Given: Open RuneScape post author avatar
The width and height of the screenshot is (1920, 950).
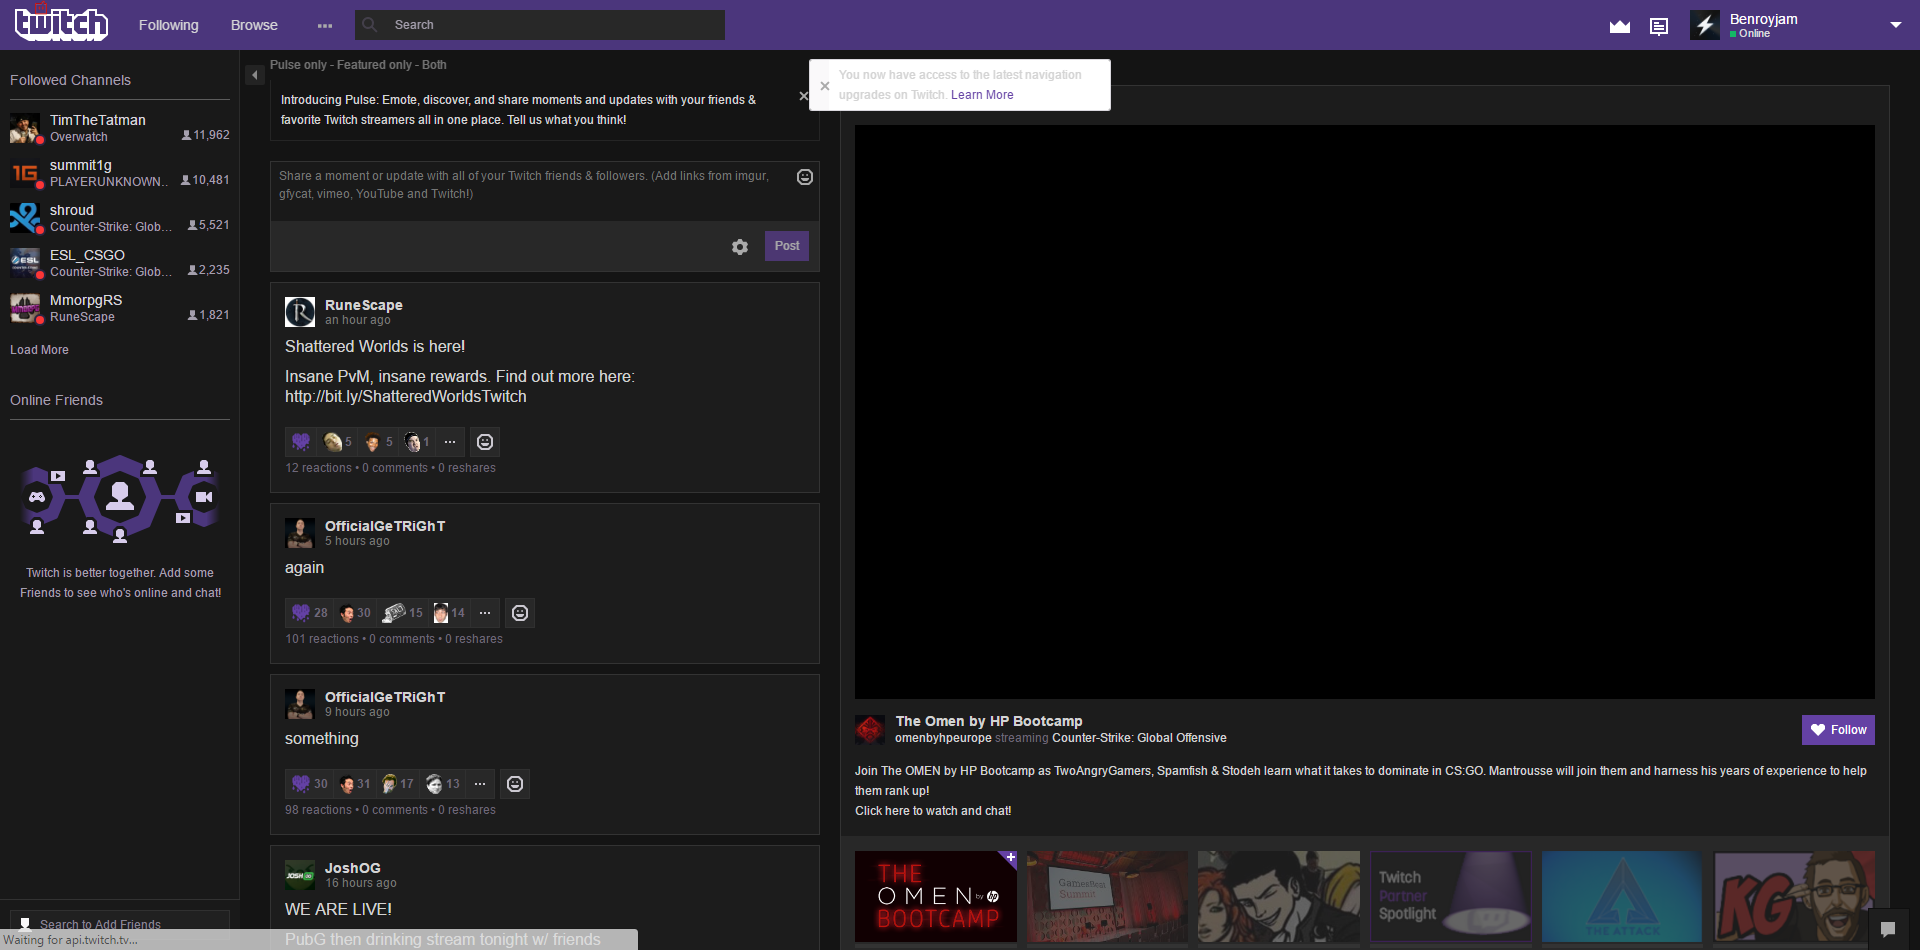Looking at the screenshot, I should [x=300, y=312].
